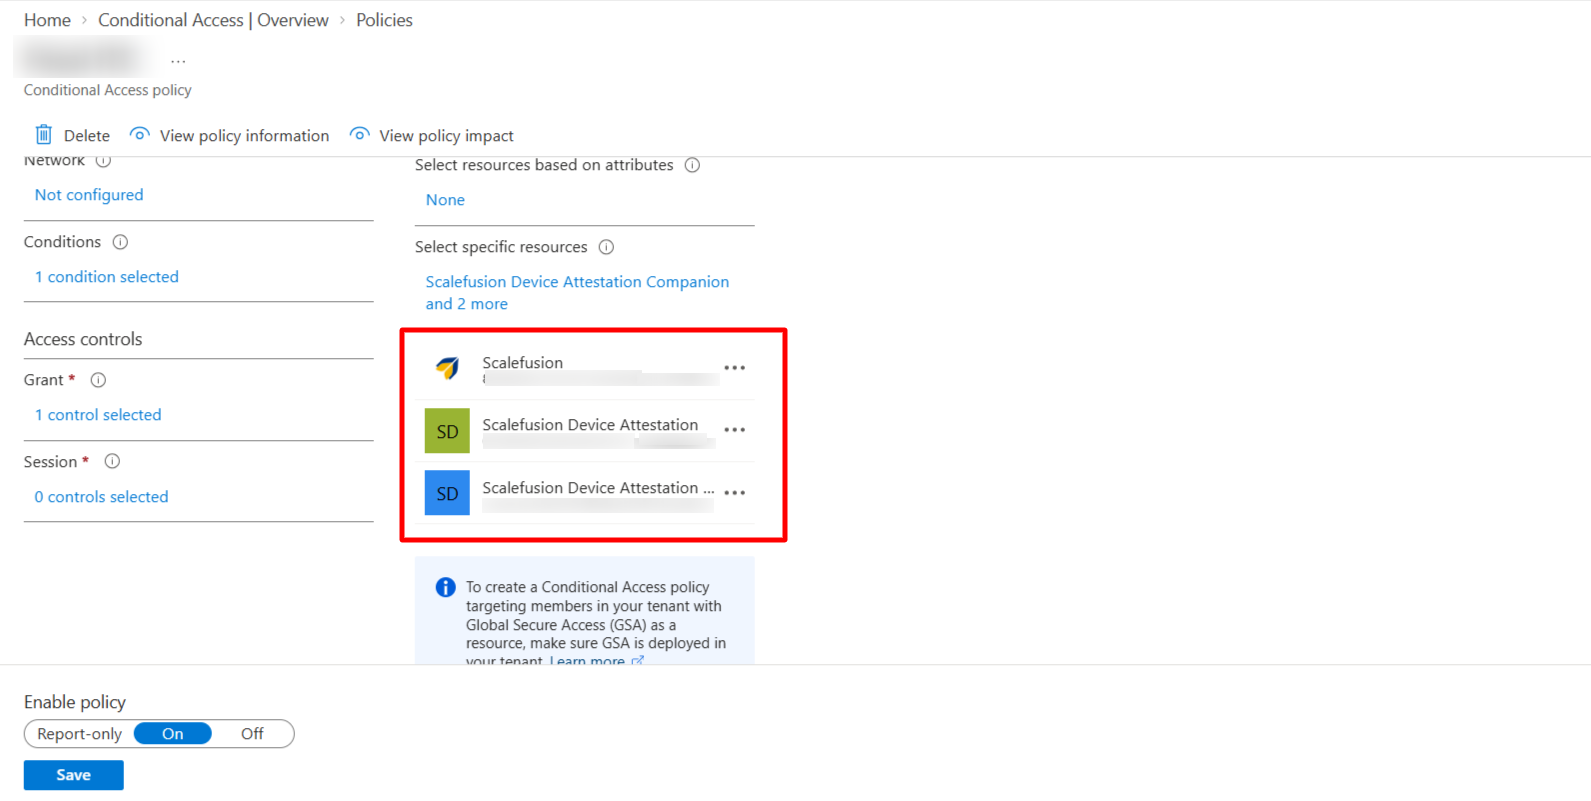
Task: Click the Delete trash can icon
Action: point(43,134)
